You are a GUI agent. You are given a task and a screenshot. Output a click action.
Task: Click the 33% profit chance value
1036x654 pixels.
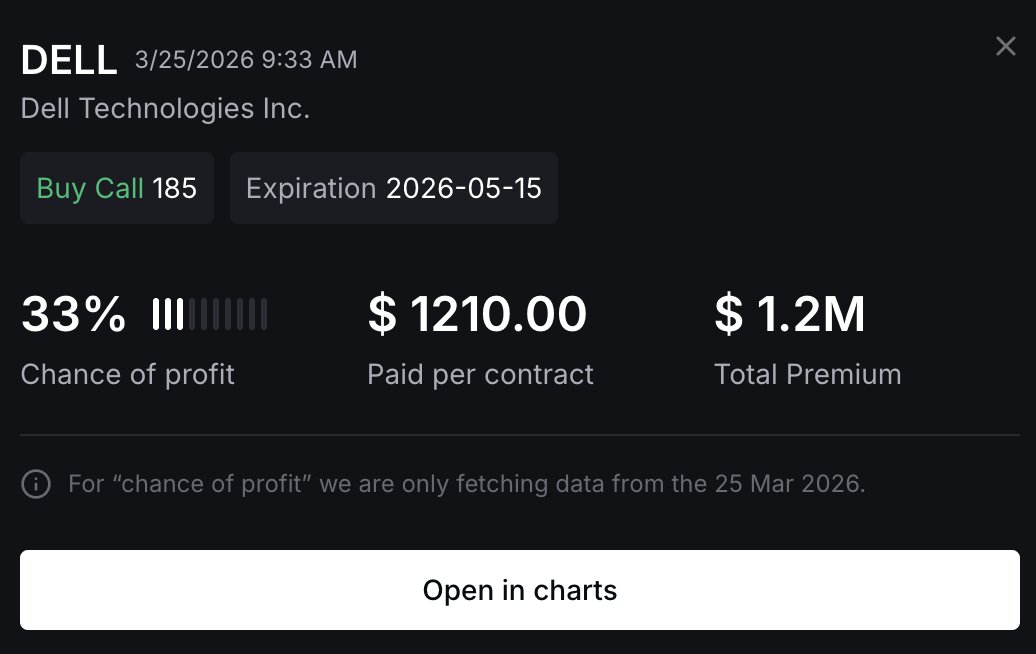(x=73, y=315)
